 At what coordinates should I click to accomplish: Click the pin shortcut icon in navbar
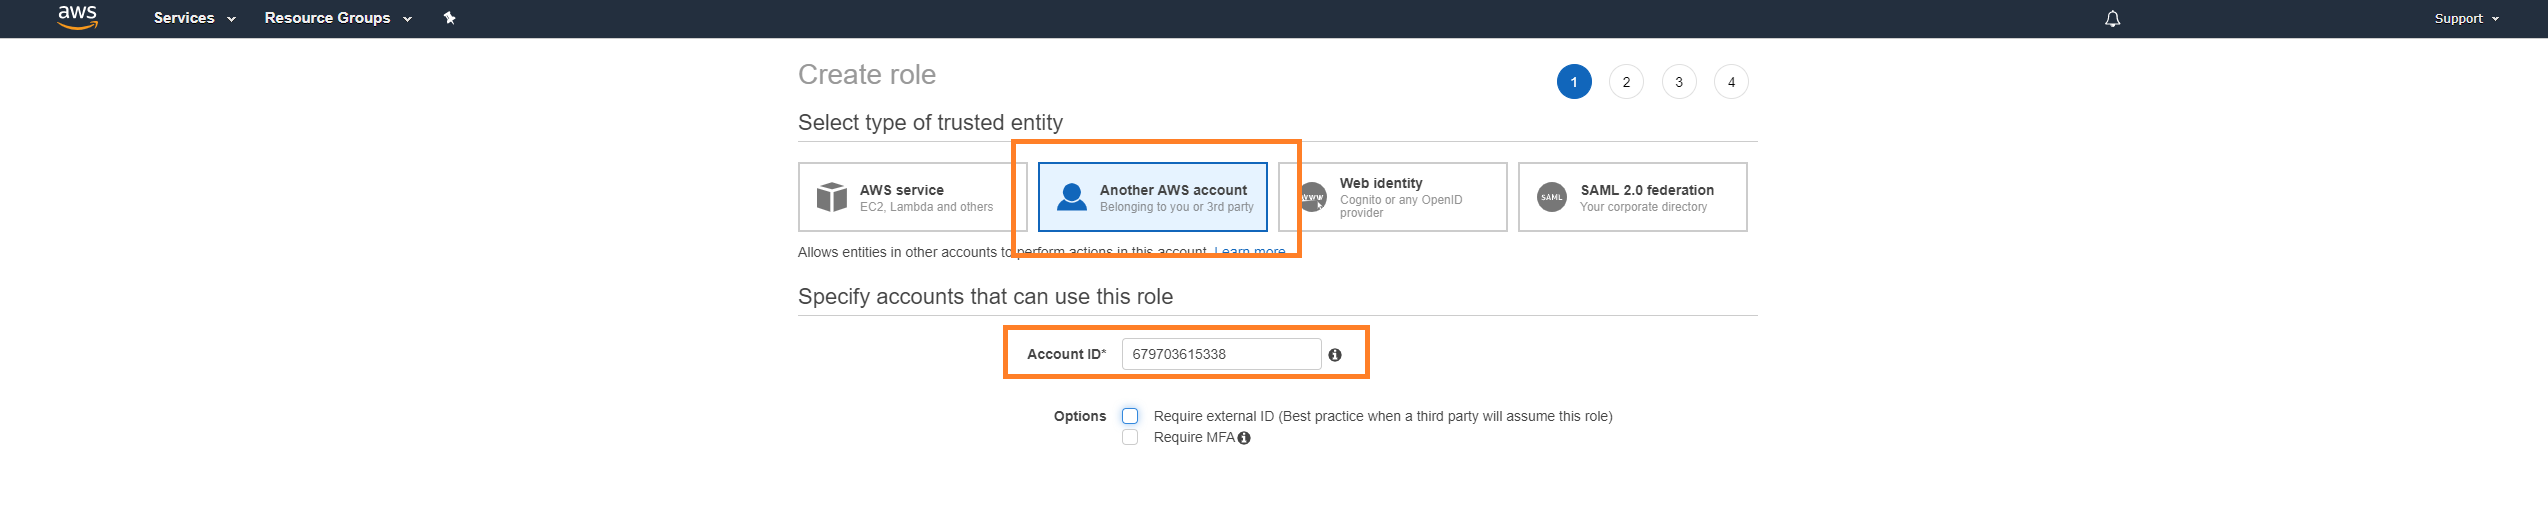(x=450, y=18)
